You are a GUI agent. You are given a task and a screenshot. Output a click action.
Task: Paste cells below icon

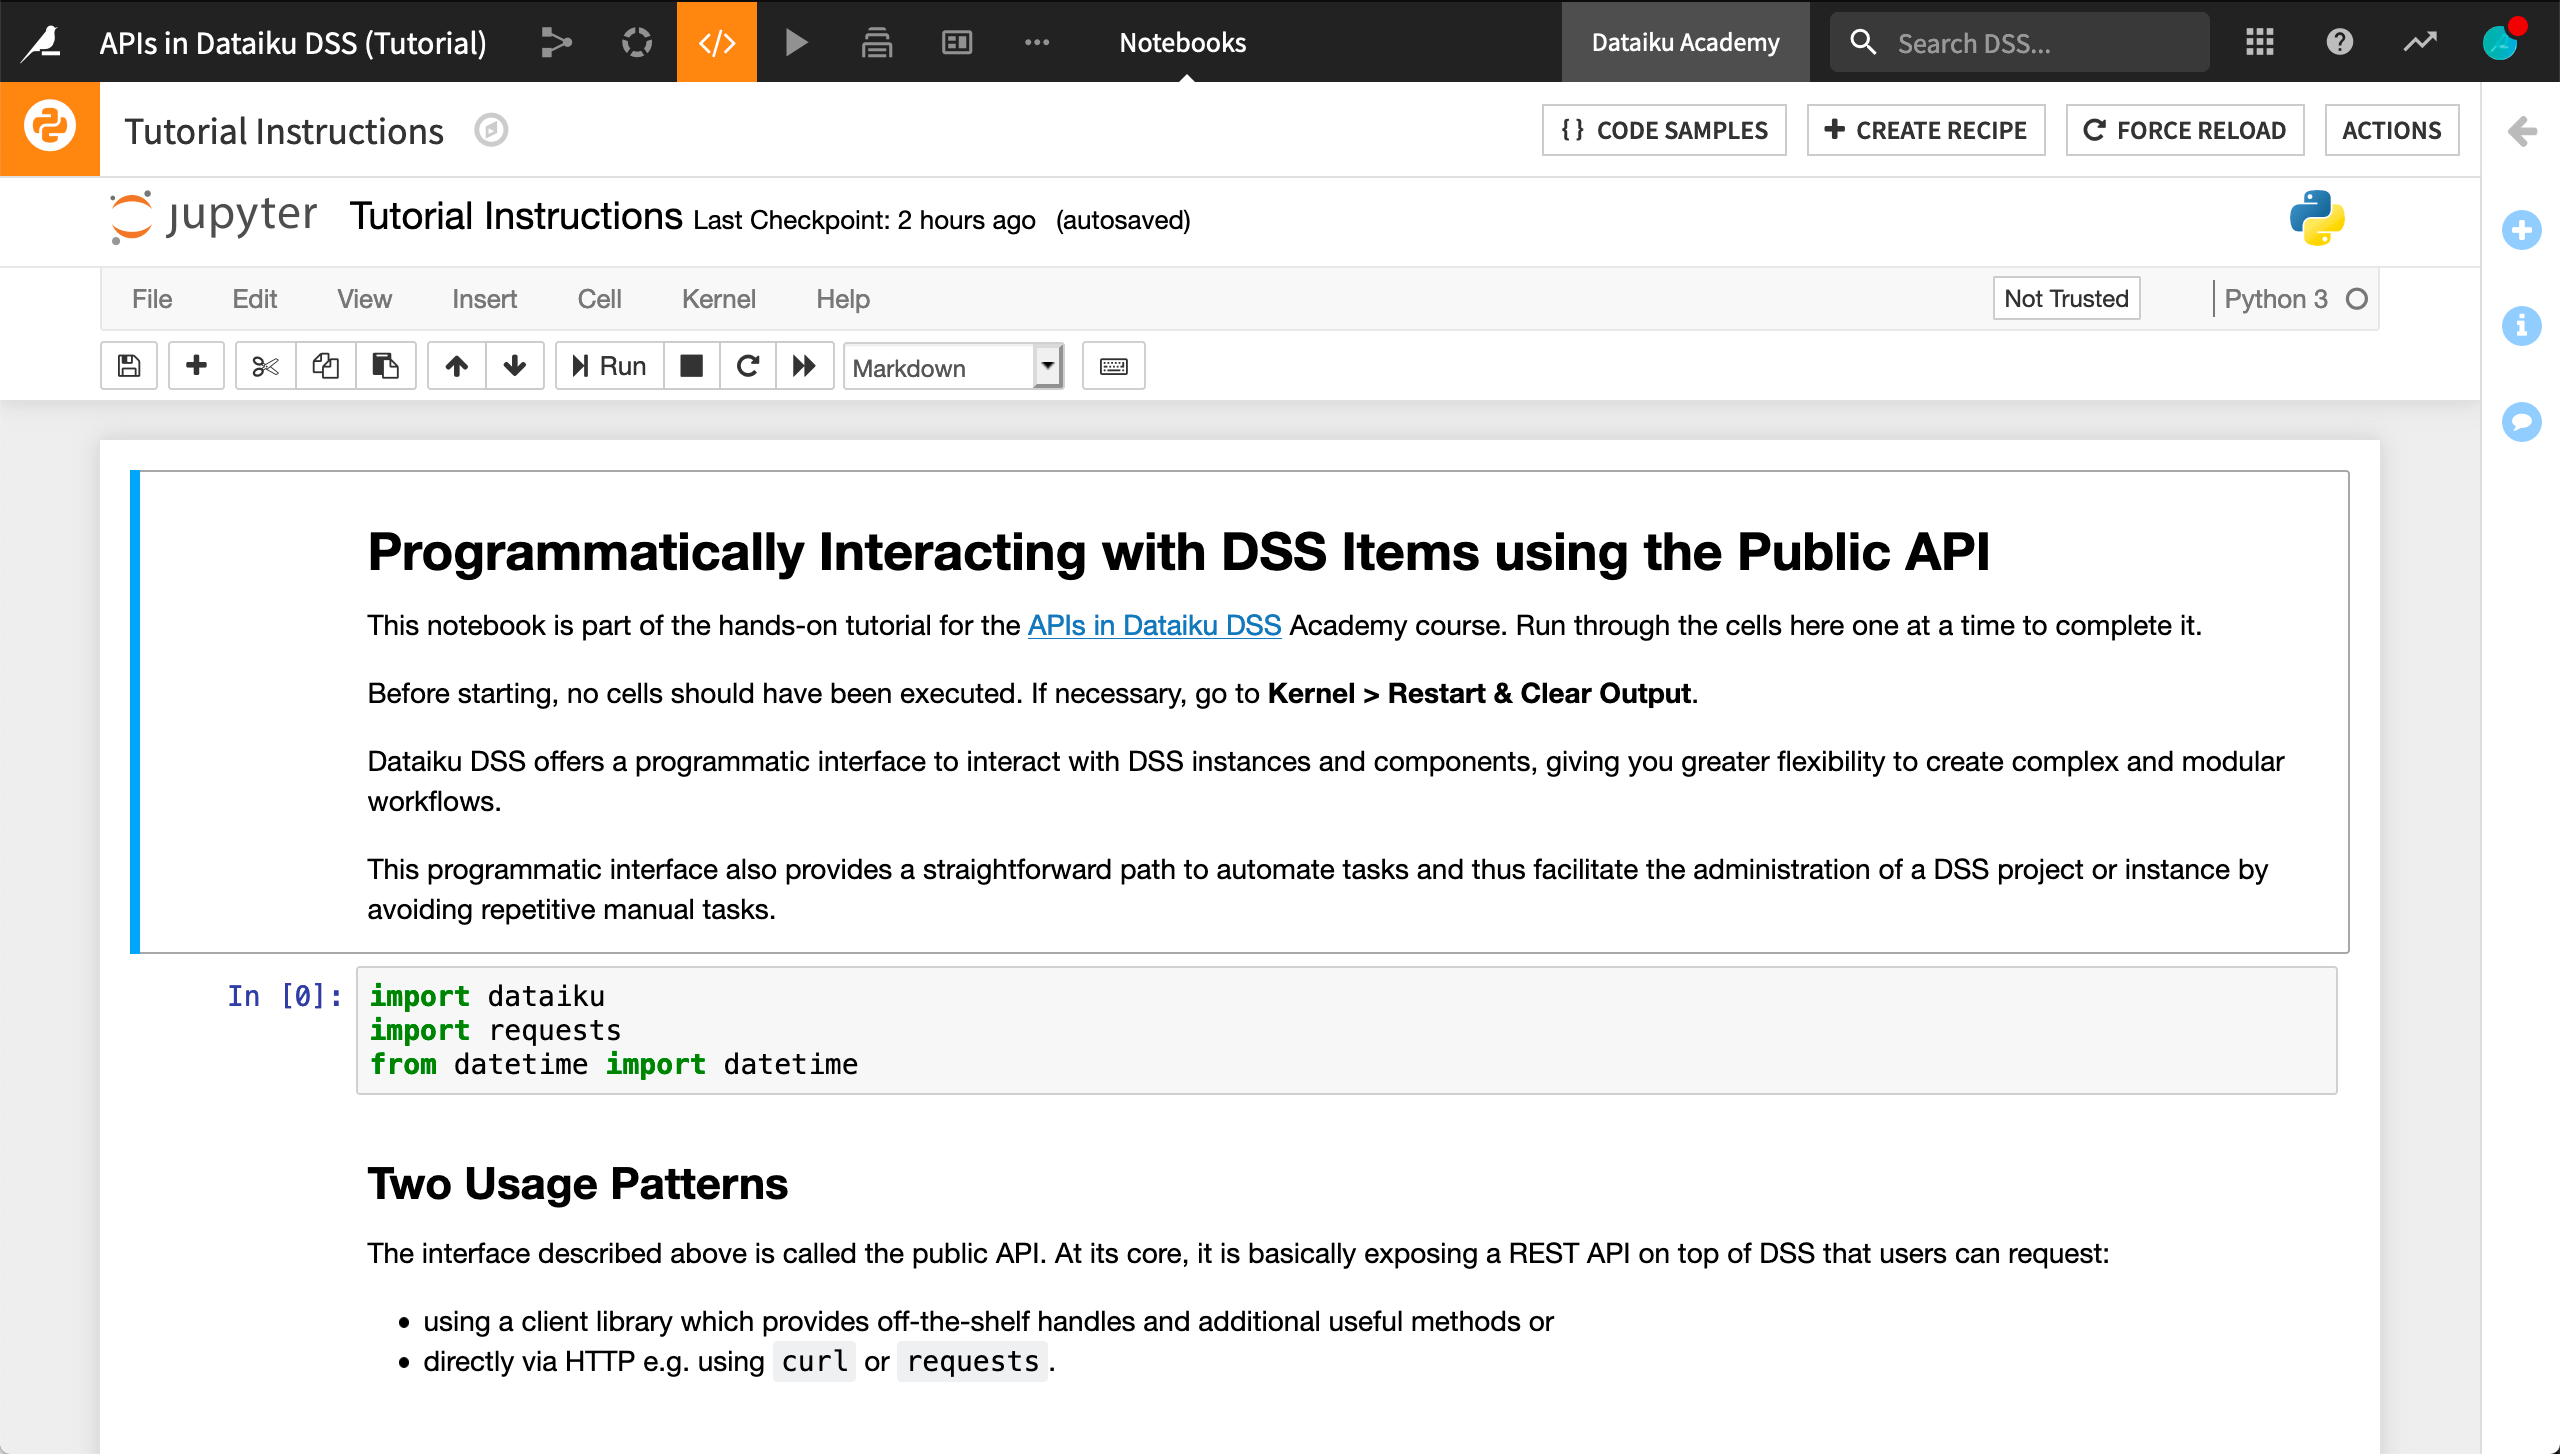385,366
